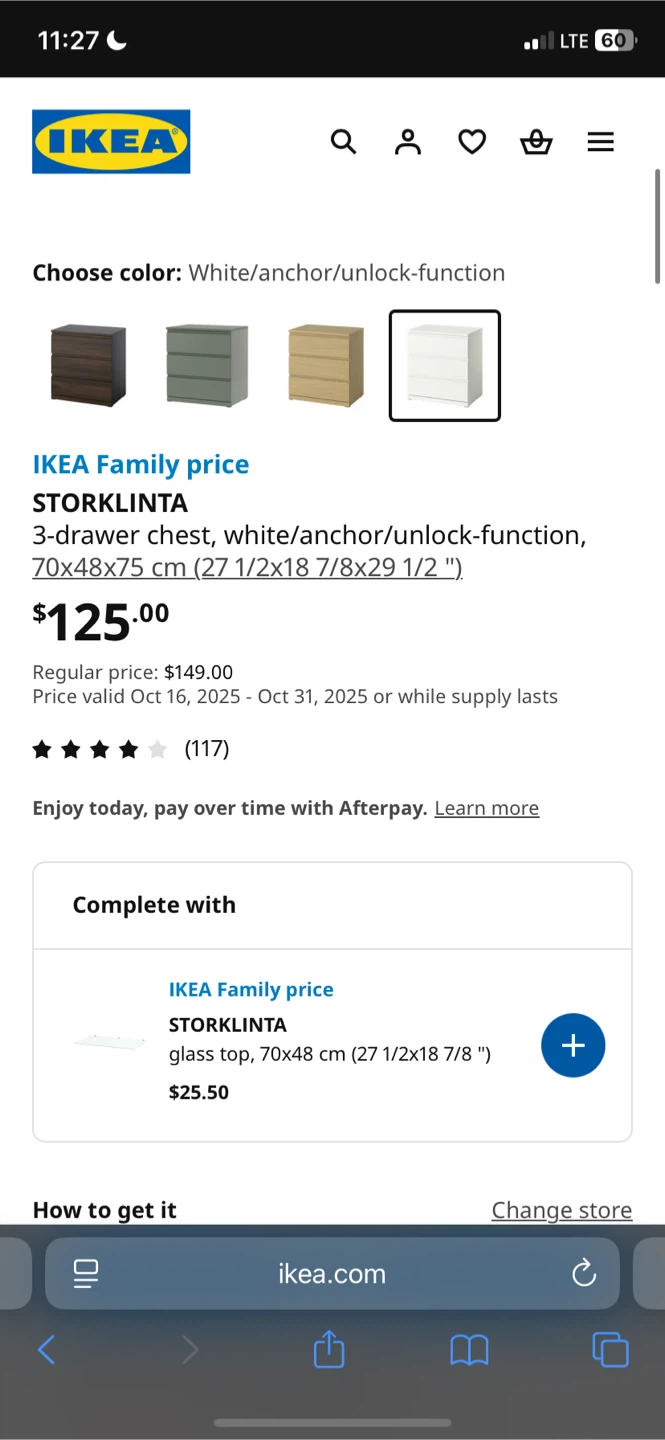Open IKEA search magnifier icon
Viewport: 665px width, 1440px height.
(343, 142)
